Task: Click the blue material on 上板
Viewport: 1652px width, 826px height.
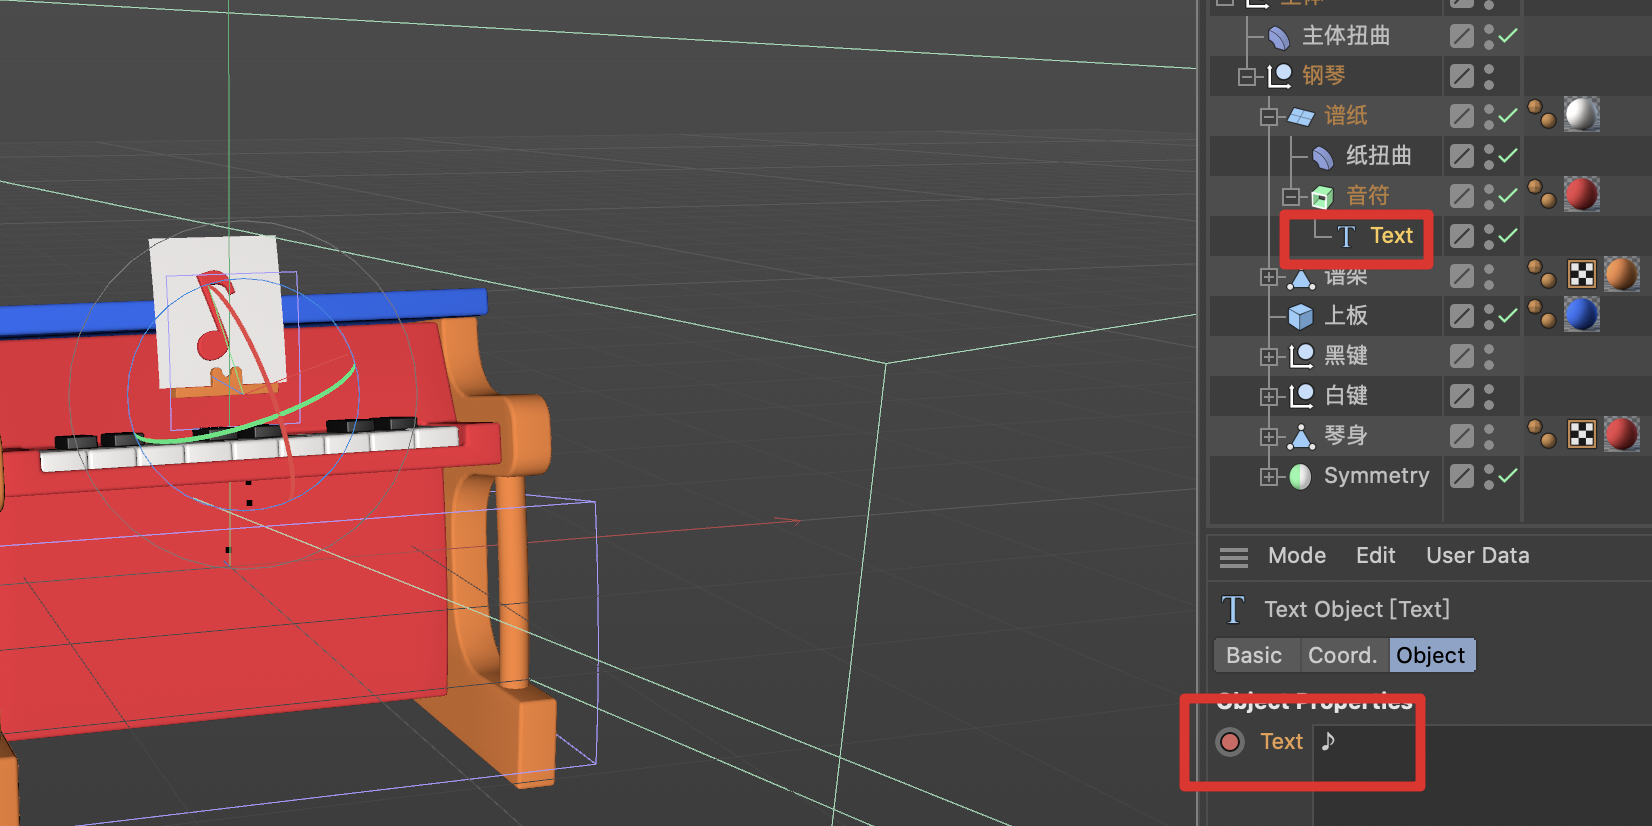Action: [x=1582, y=314]
